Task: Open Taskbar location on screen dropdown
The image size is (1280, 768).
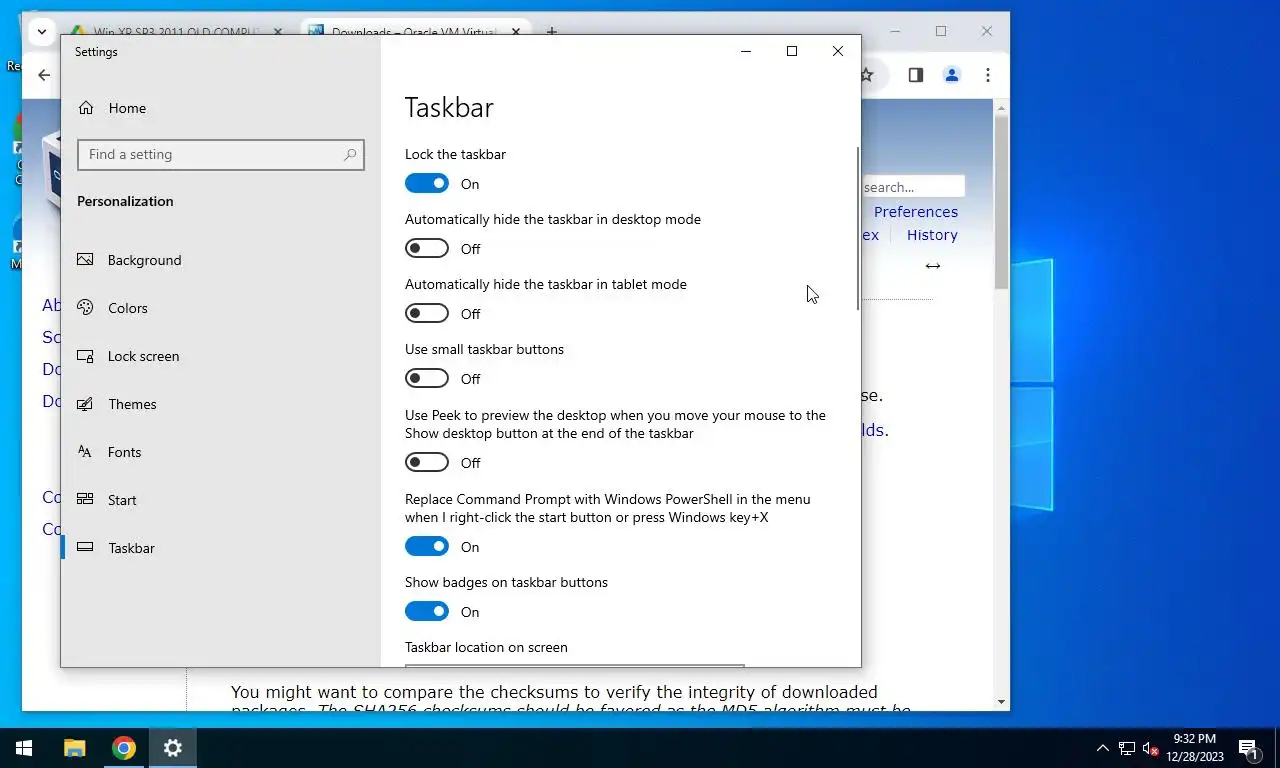Action: pos(575,665)
